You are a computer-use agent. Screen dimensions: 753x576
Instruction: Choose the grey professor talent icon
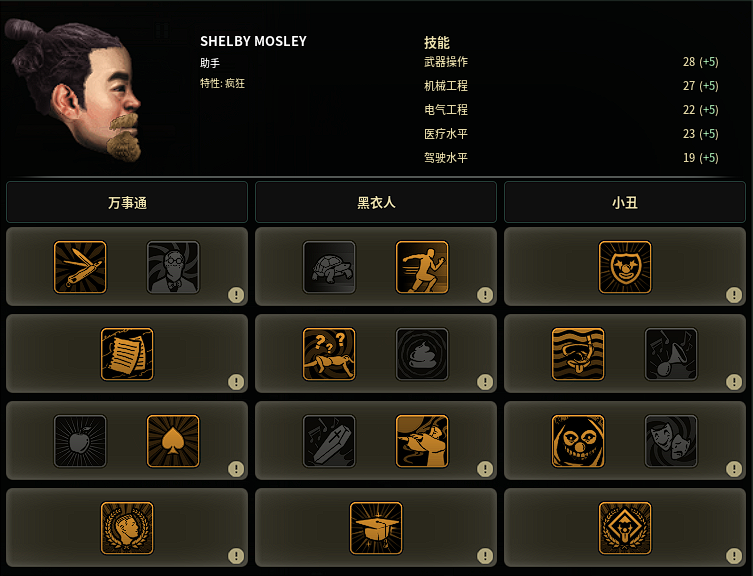173,267
